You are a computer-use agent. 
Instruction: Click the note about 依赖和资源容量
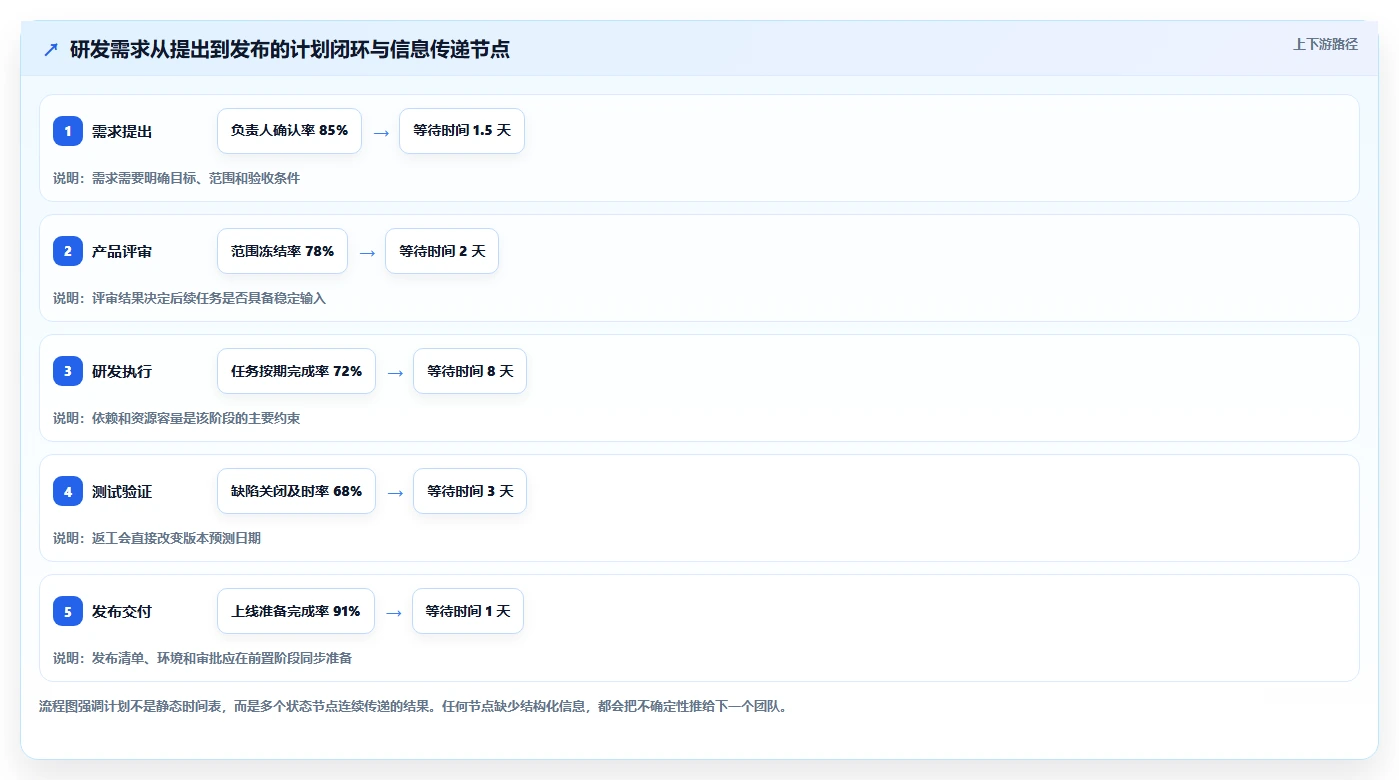[176, 418]
